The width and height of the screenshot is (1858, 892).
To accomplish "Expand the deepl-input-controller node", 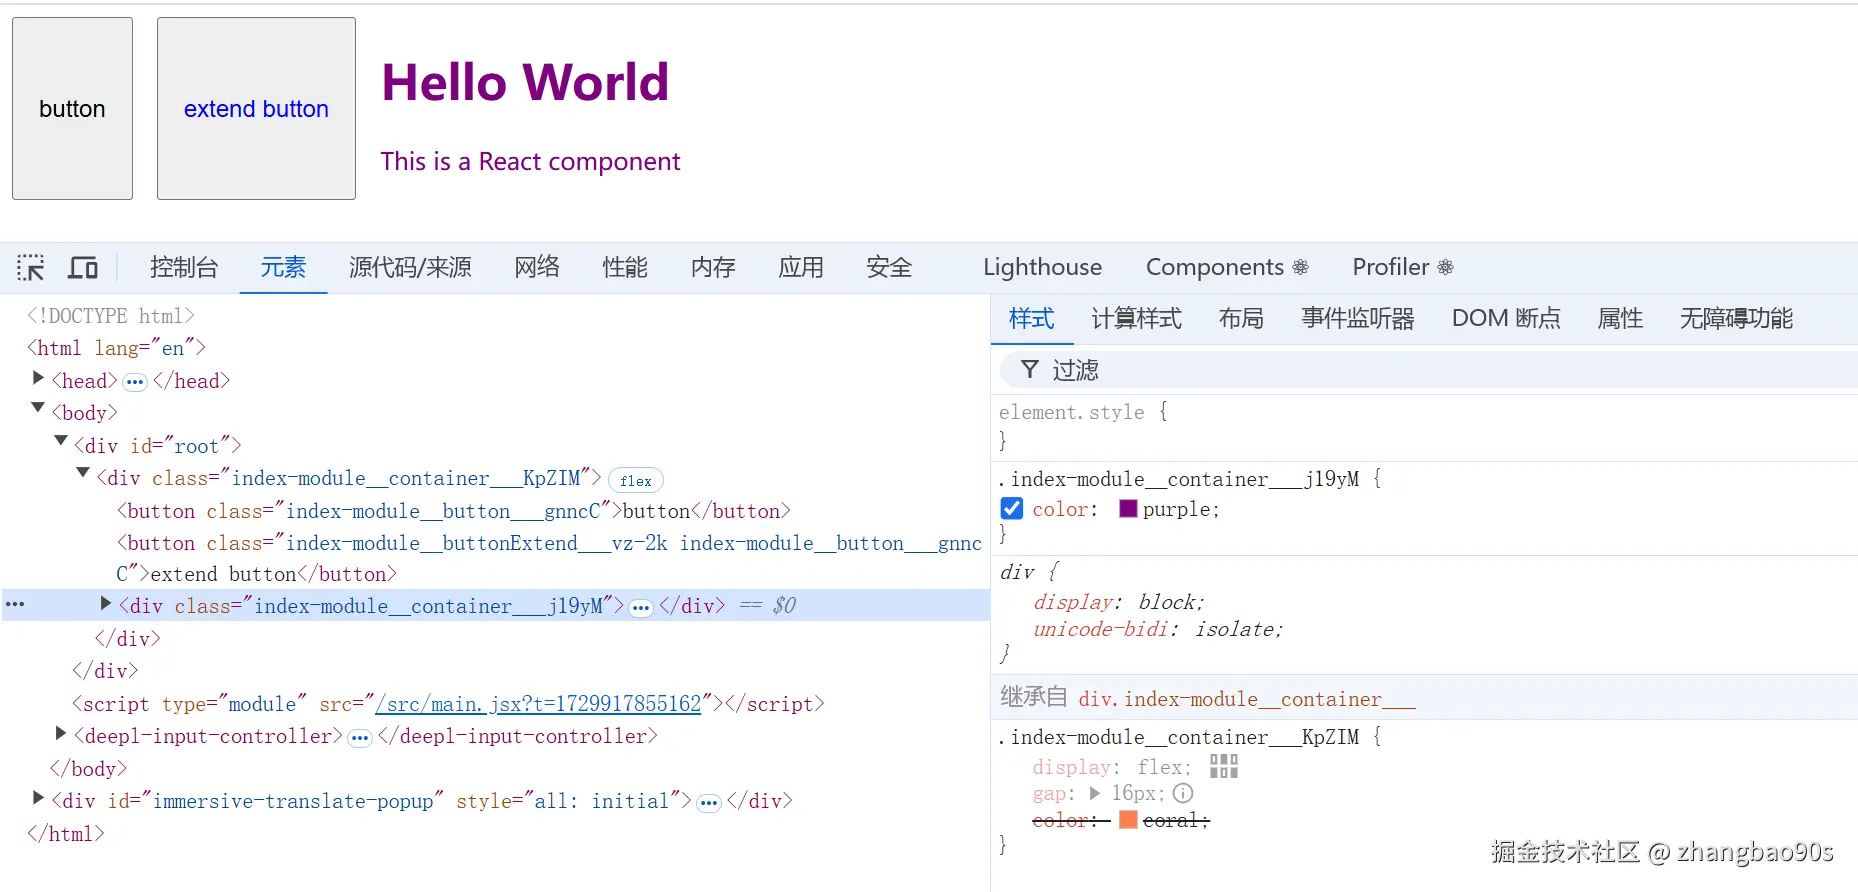I will (x=61, y=734).
